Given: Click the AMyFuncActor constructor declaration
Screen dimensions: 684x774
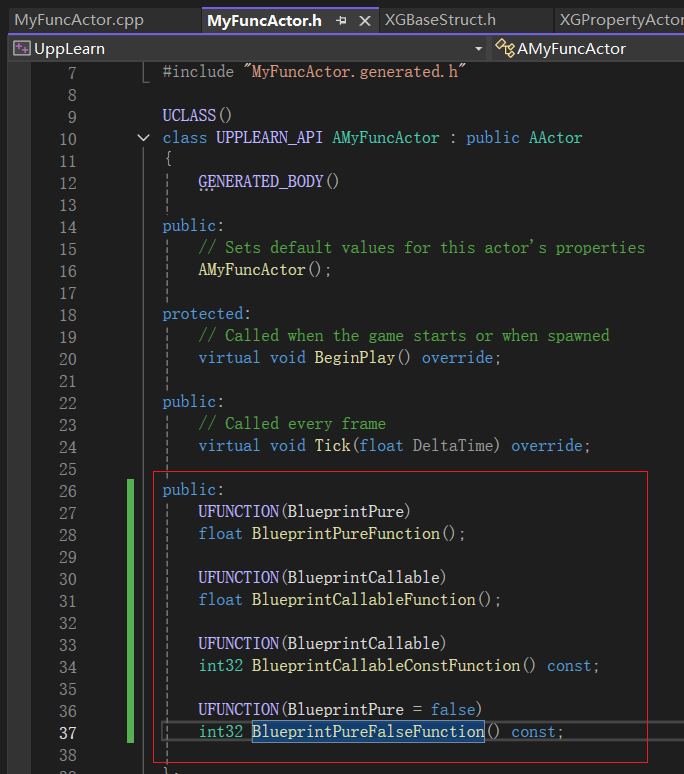Looking at the screenshot, I should tap(252, 270).
